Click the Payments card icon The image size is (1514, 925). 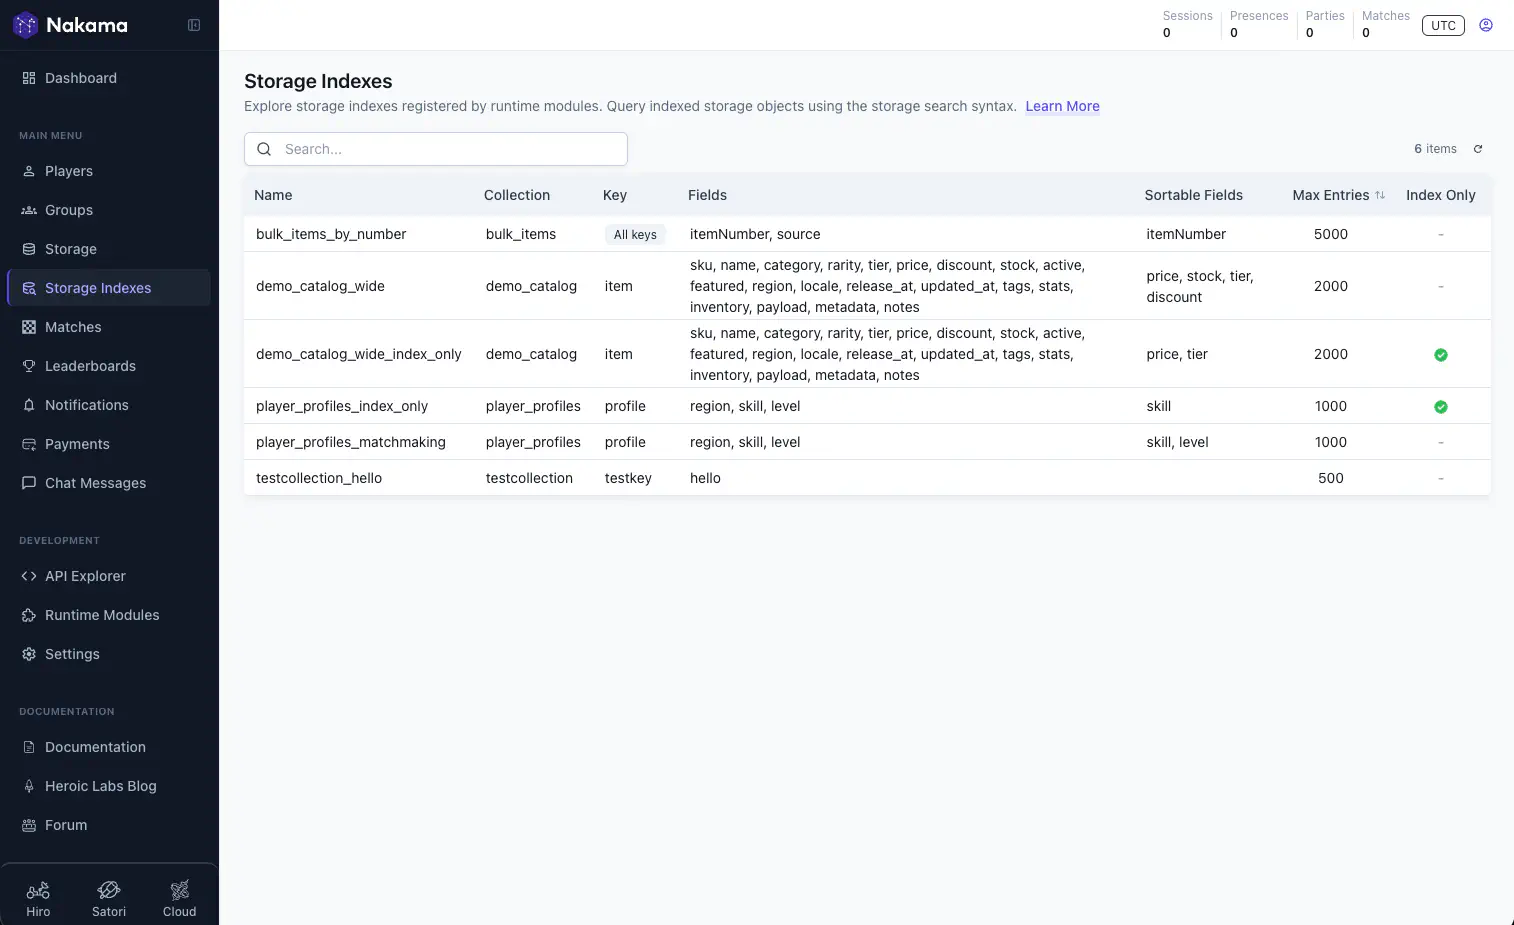(29, 444)
